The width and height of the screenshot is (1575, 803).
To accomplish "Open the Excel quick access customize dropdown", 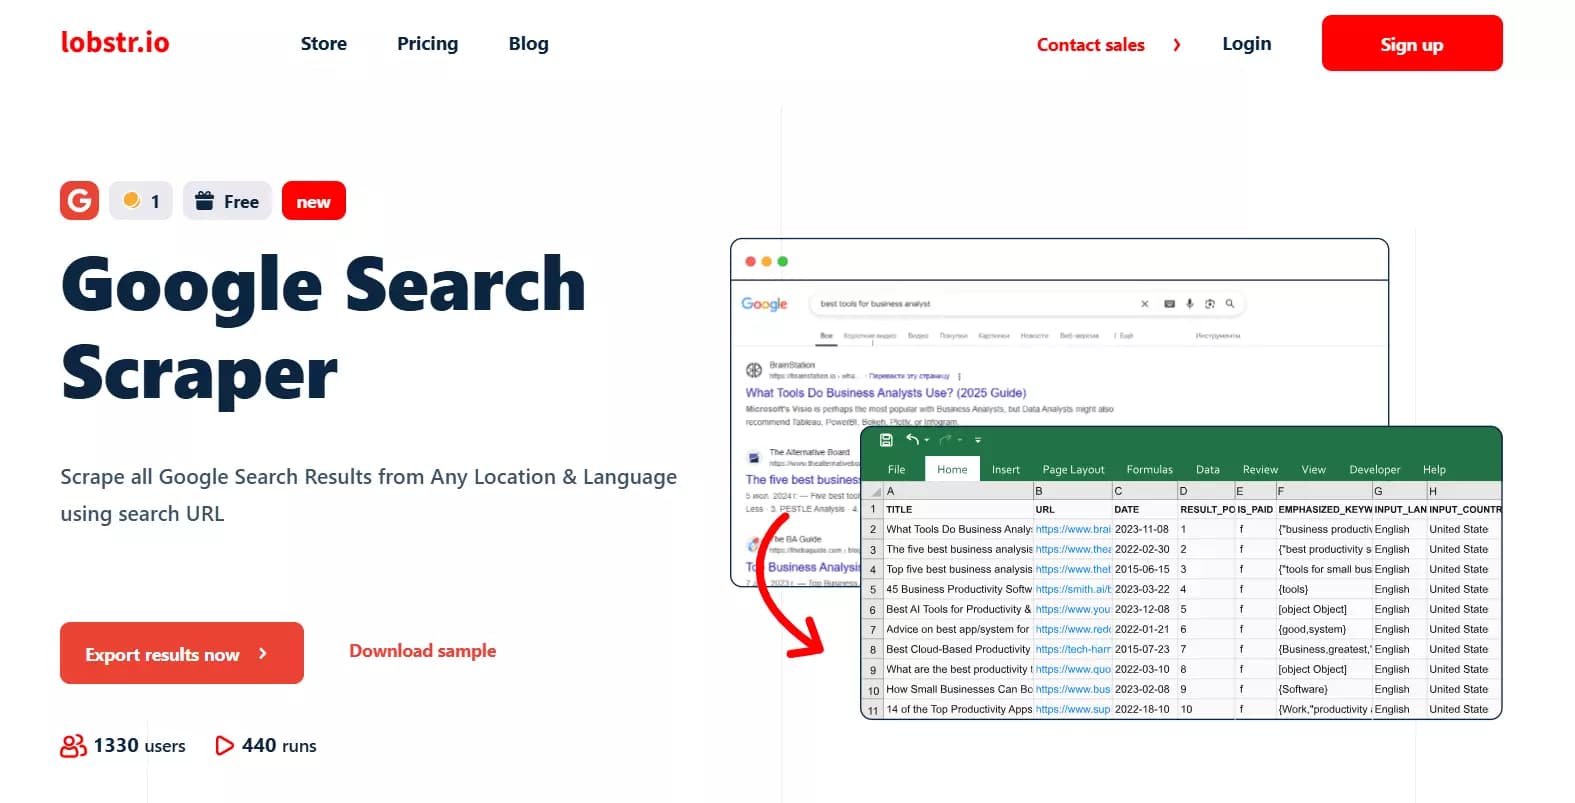I will (978, 440).
